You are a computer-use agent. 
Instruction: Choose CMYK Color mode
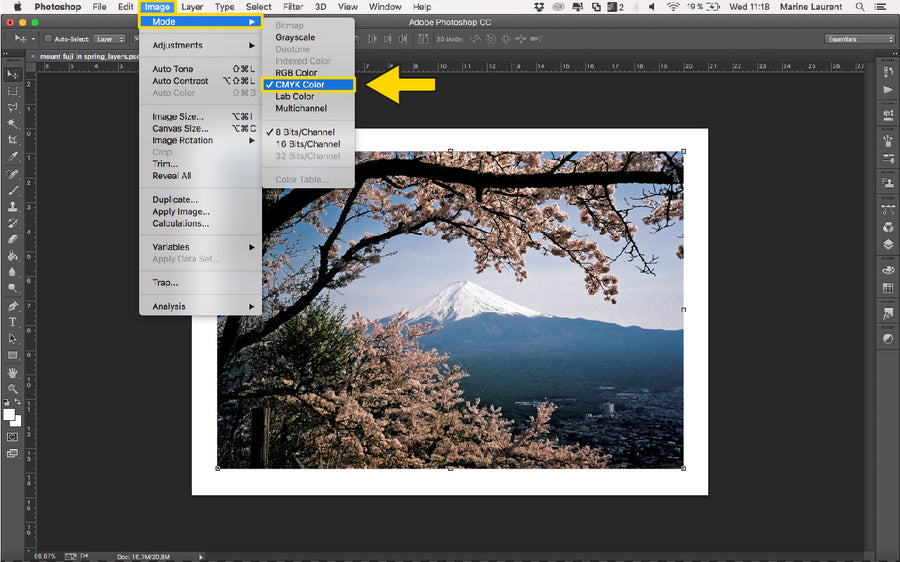click(308, 84)
